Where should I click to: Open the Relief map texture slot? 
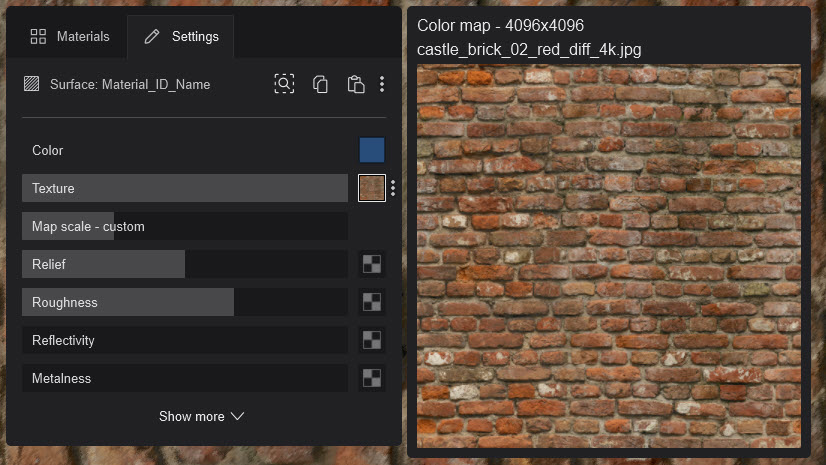coord(372,264)
